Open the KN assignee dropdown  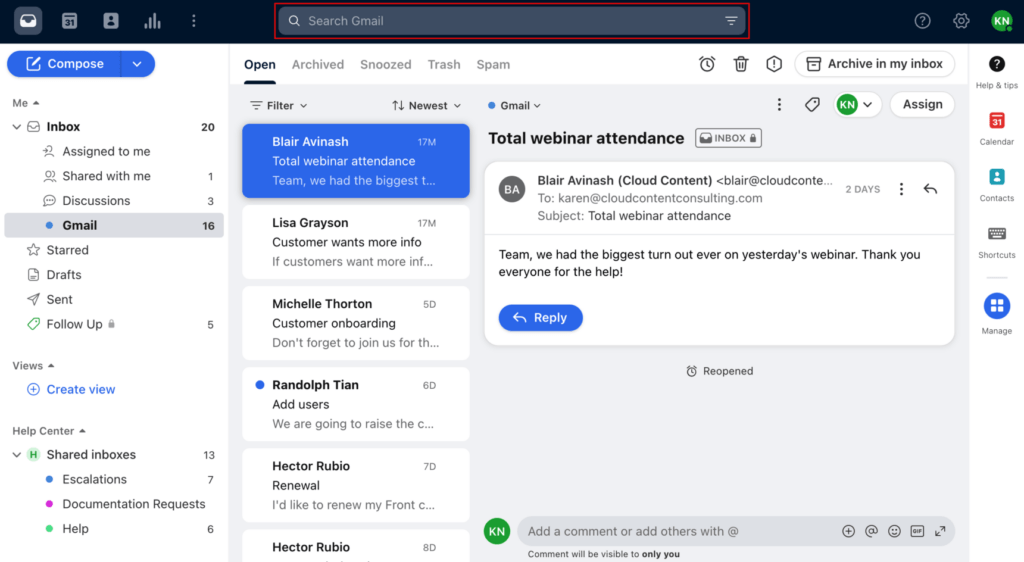857,104
